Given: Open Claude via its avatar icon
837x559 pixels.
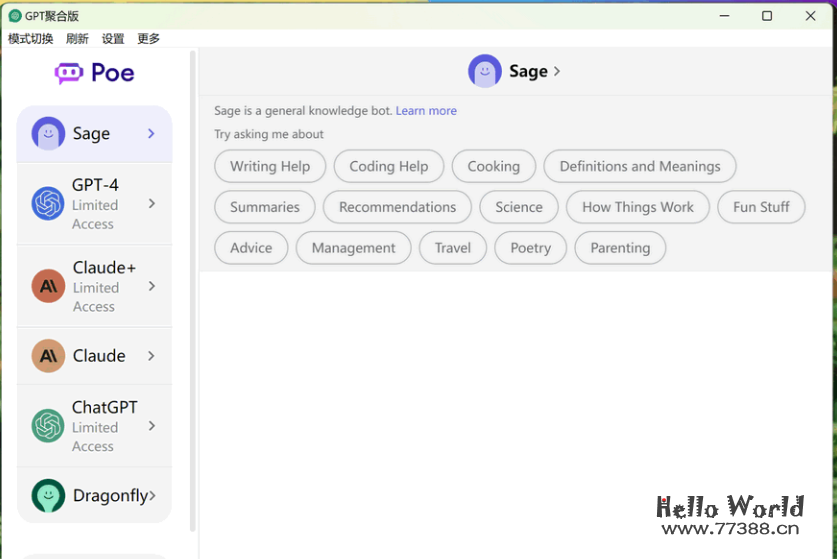Looking at the screenshot, I should [x=48, y=356].
